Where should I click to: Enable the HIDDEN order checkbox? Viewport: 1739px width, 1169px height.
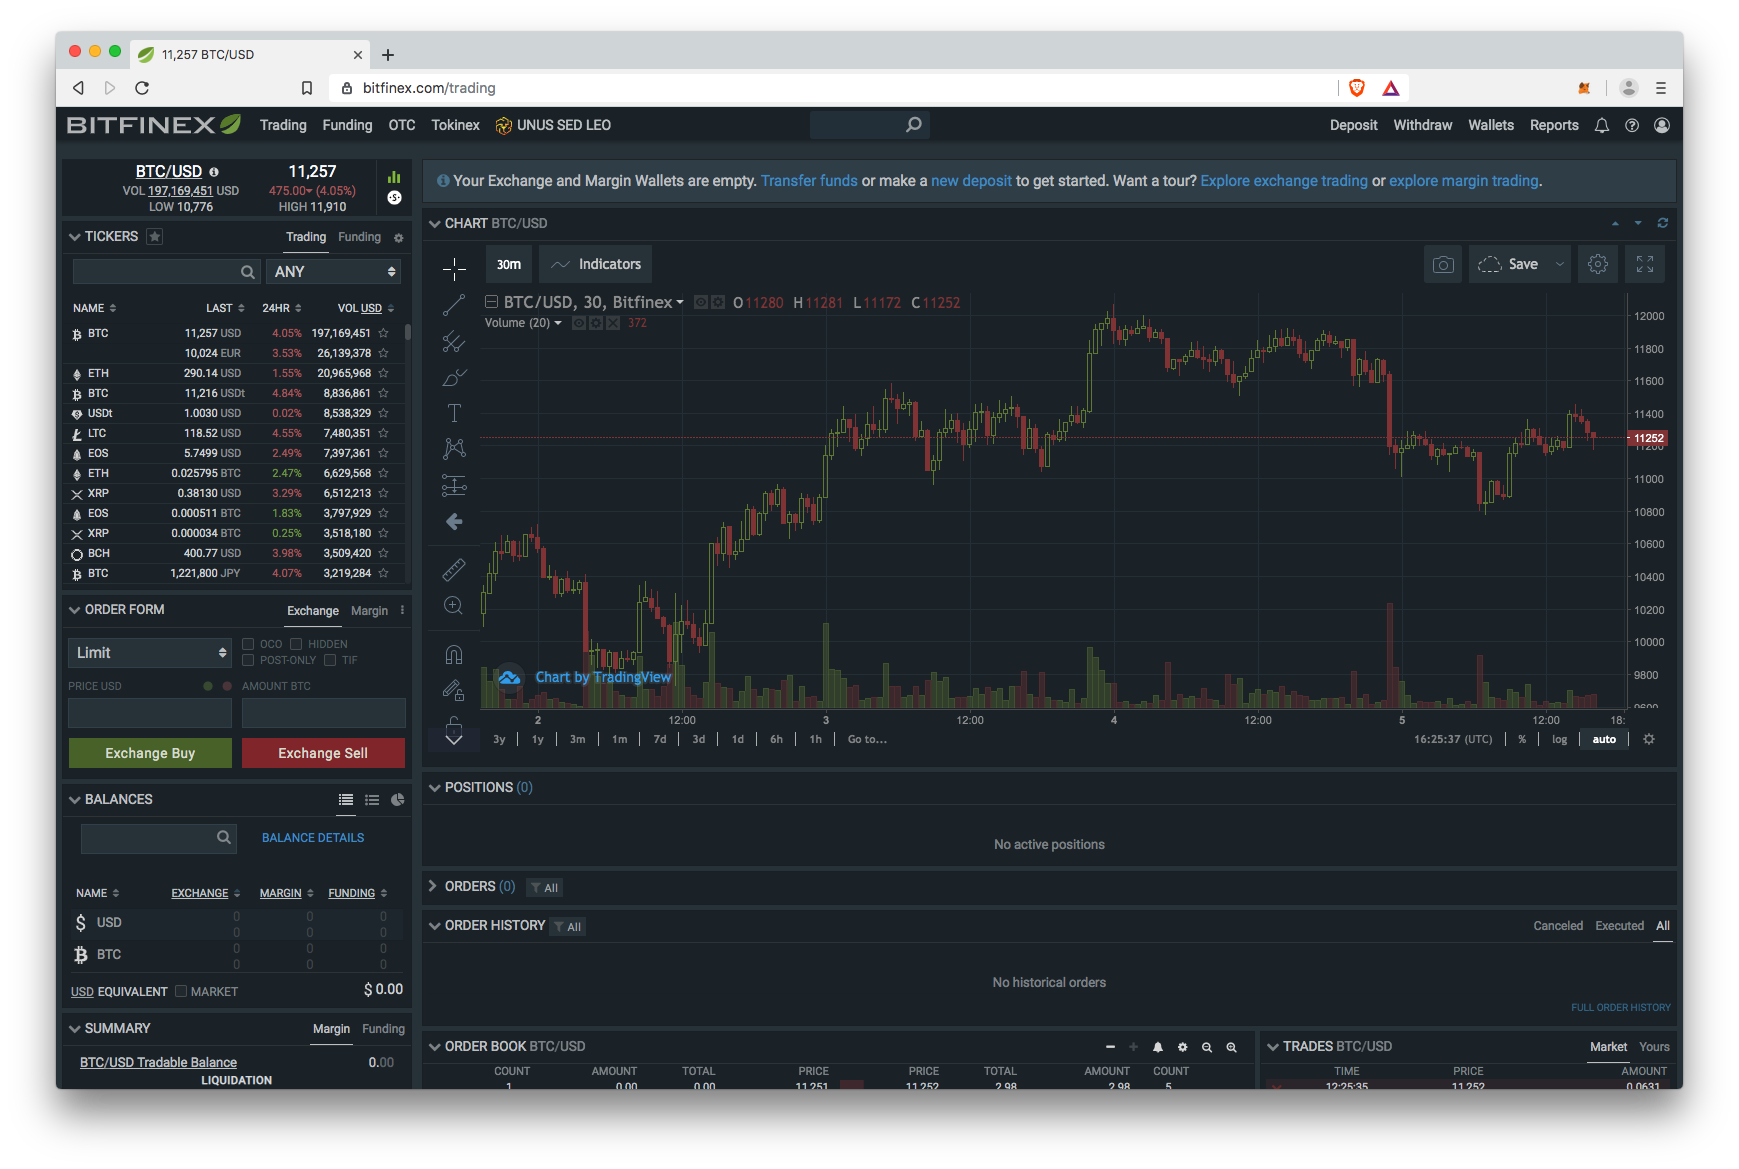296,644
